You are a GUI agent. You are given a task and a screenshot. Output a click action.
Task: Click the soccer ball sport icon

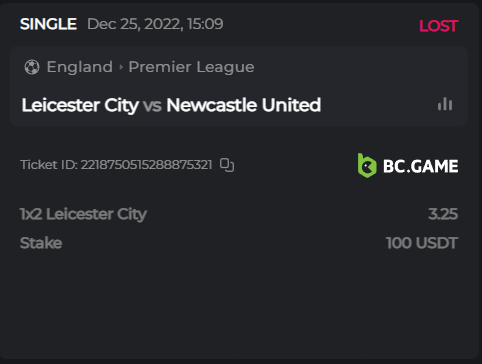(x=32, y=67)
